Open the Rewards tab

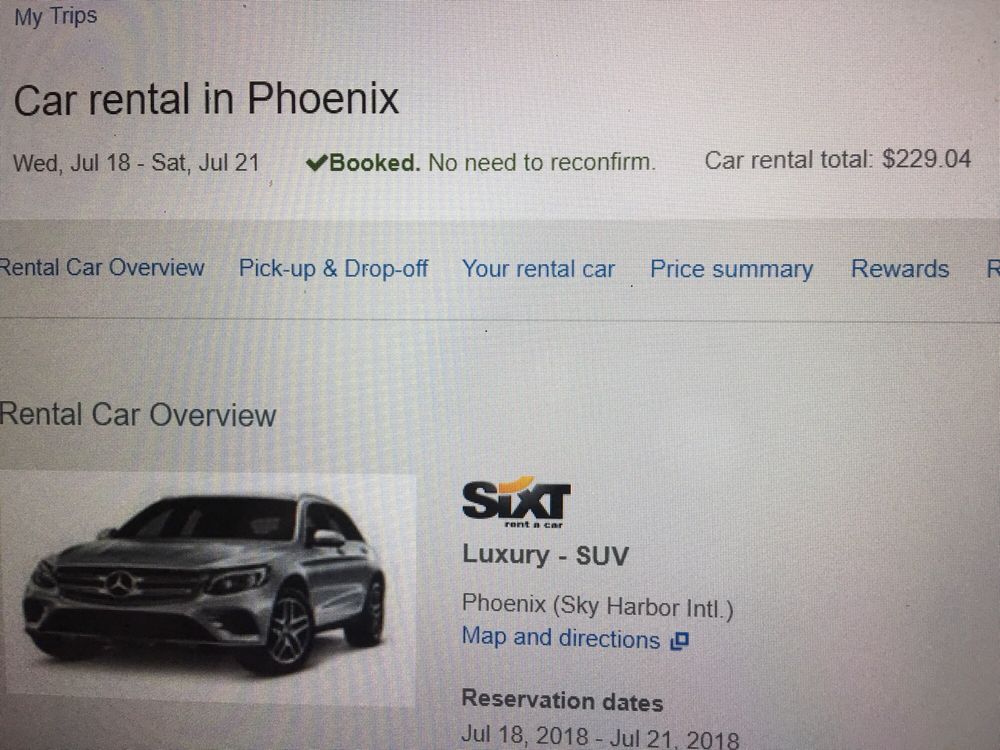click(900, 268)
